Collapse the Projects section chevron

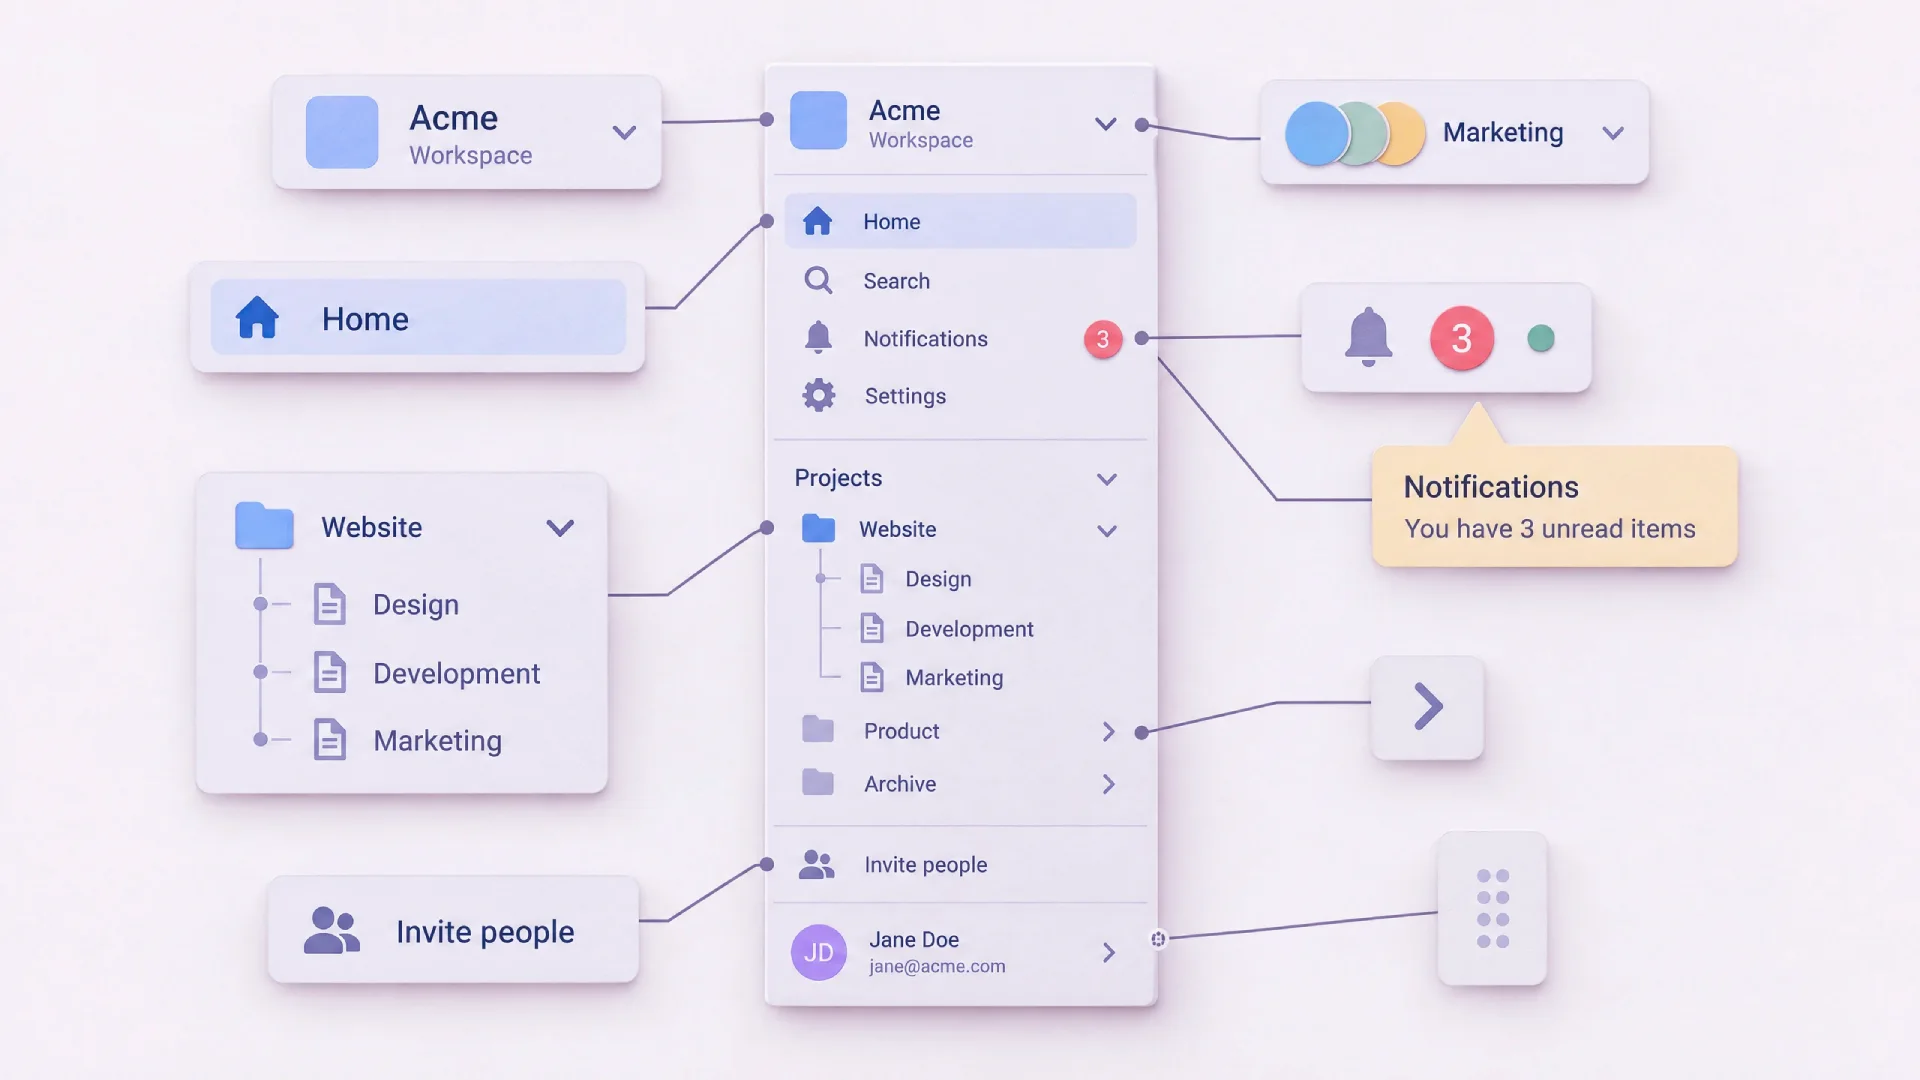(x=1106, y=479)
